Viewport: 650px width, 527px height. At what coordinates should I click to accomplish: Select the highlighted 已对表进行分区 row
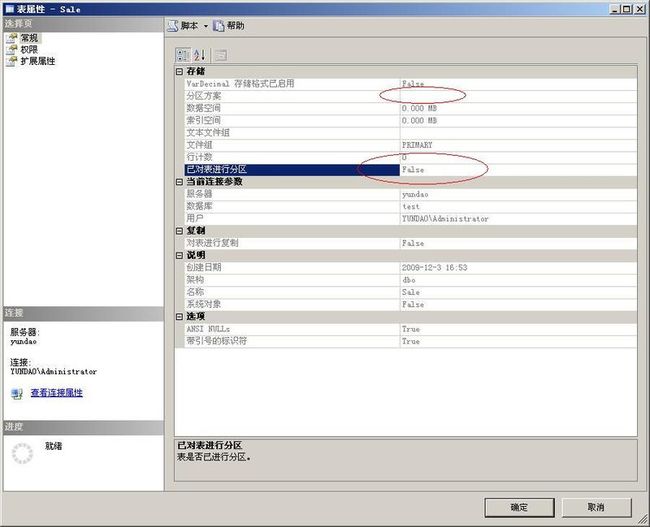[x=410, y=170]
